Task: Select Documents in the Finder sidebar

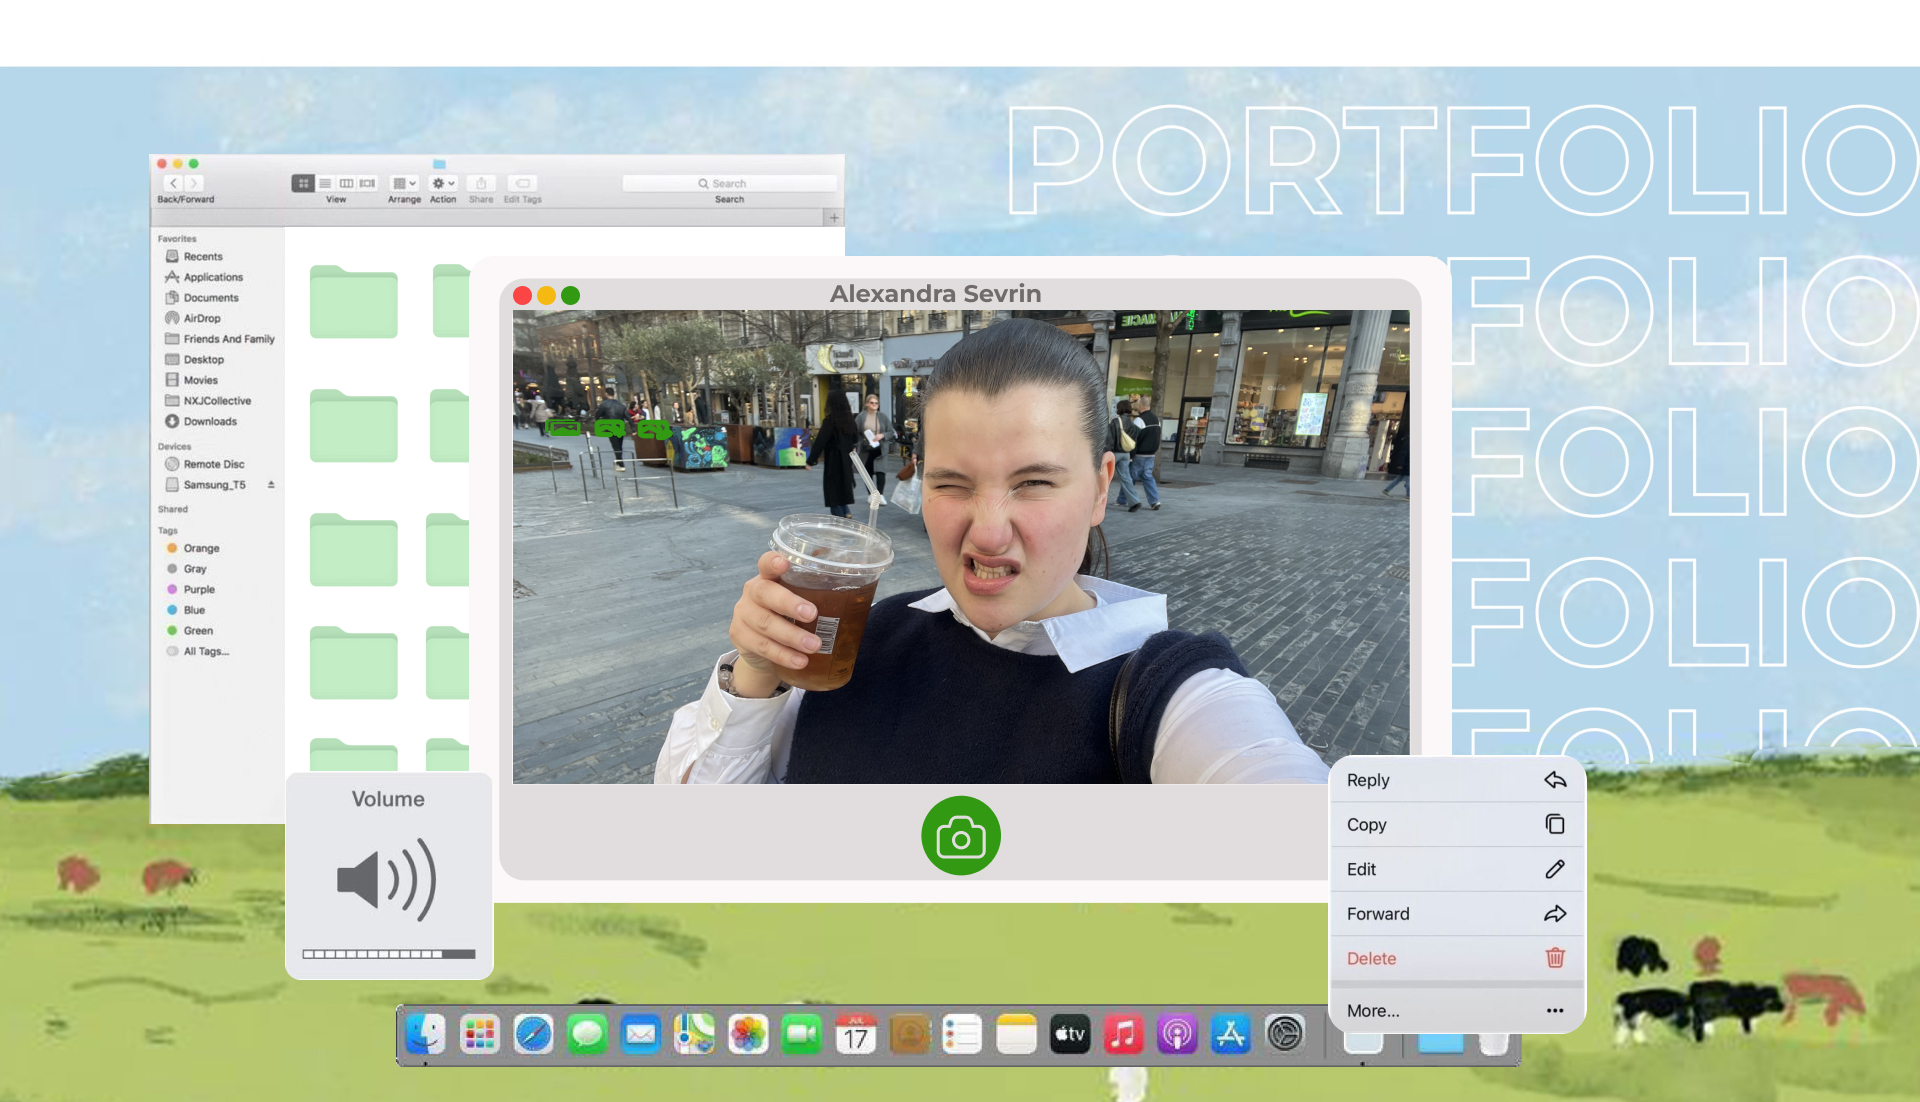Action: tap(202, 298)
